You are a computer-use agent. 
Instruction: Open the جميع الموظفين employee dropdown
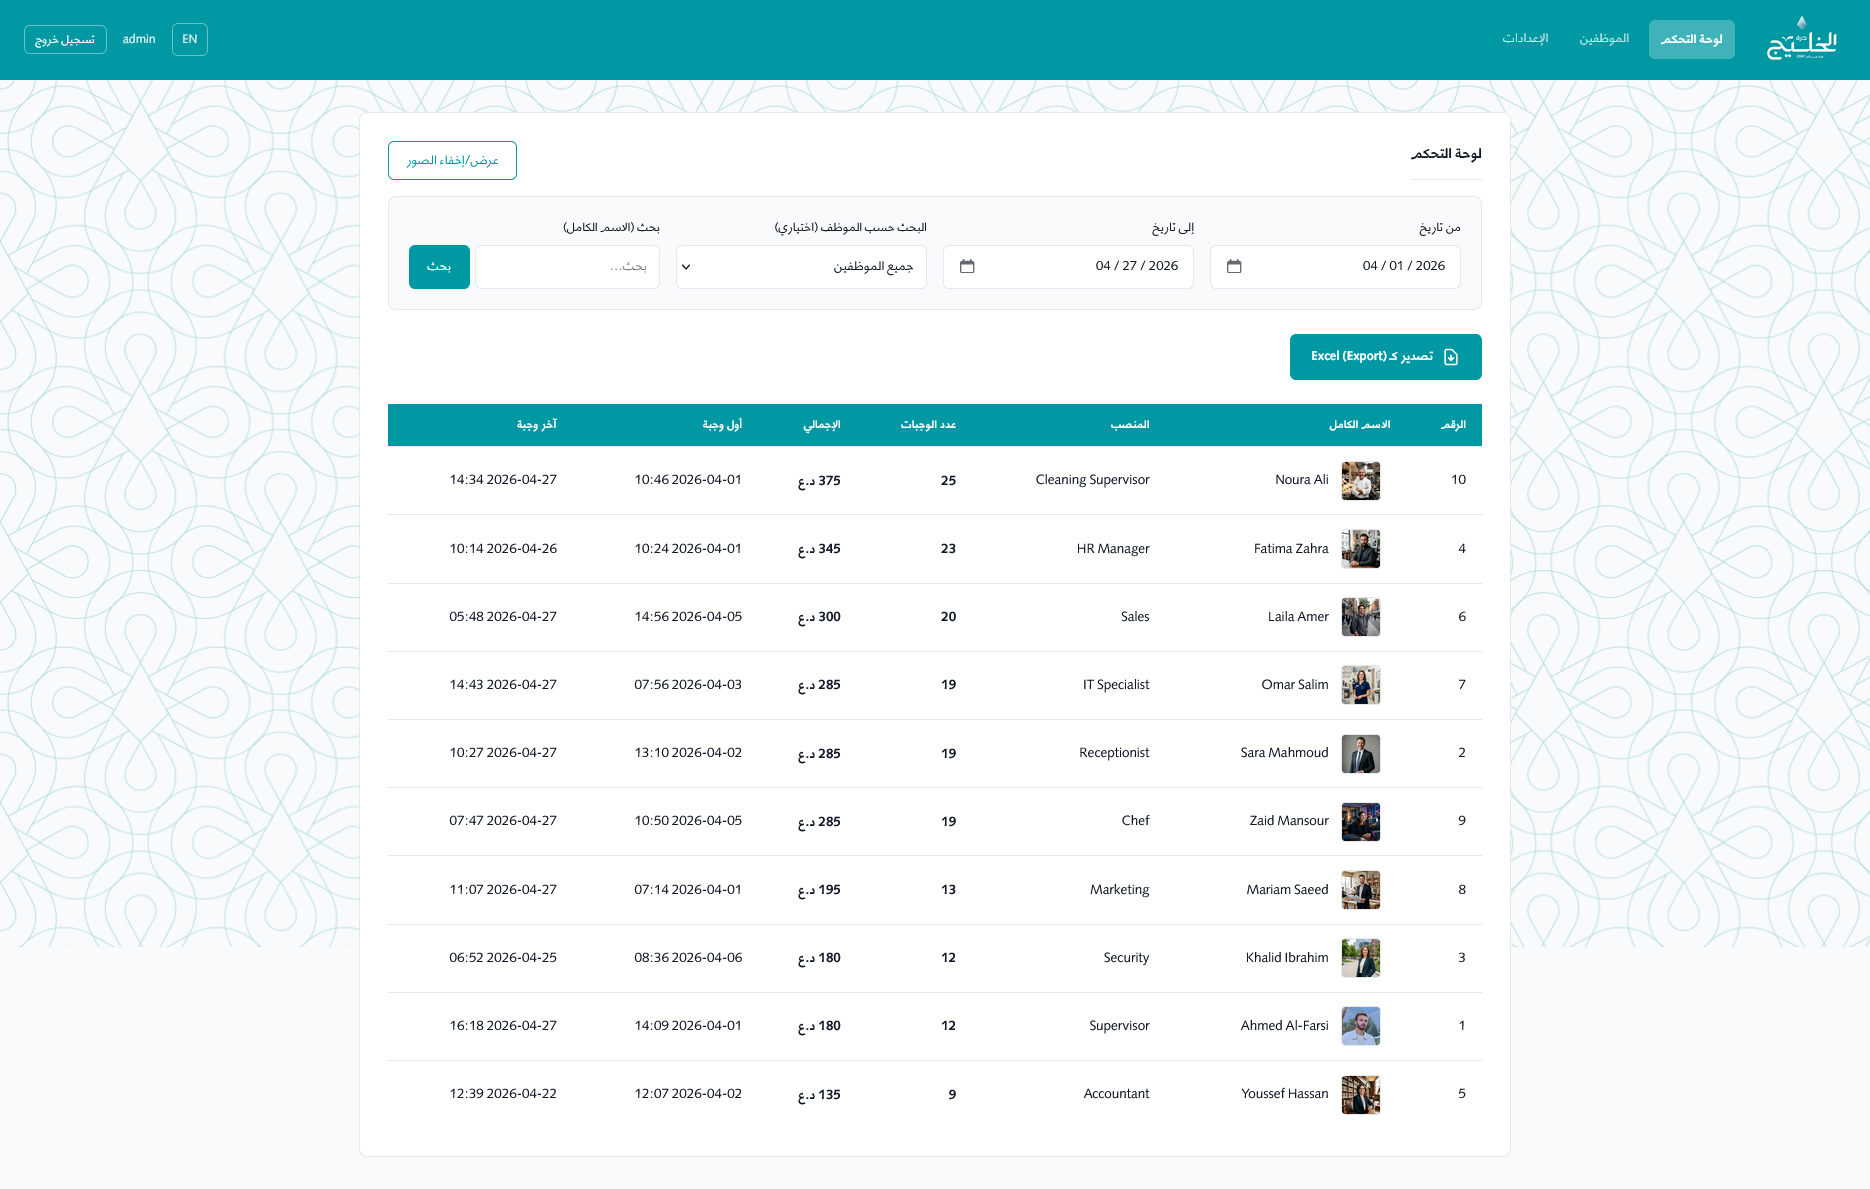pyautogui.click(x=800, y=266)
